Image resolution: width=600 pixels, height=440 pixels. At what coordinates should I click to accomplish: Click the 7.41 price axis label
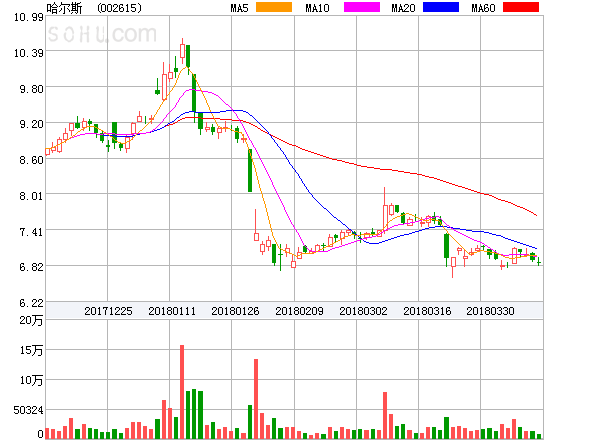pos(31,232)
